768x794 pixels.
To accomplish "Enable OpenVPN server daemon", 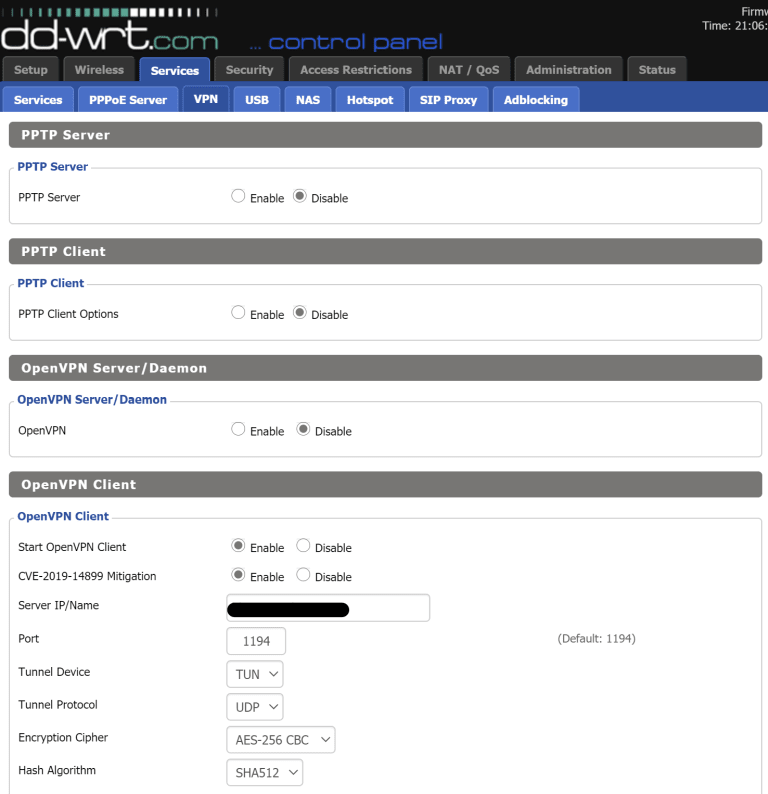I will (x=238, y=429).
